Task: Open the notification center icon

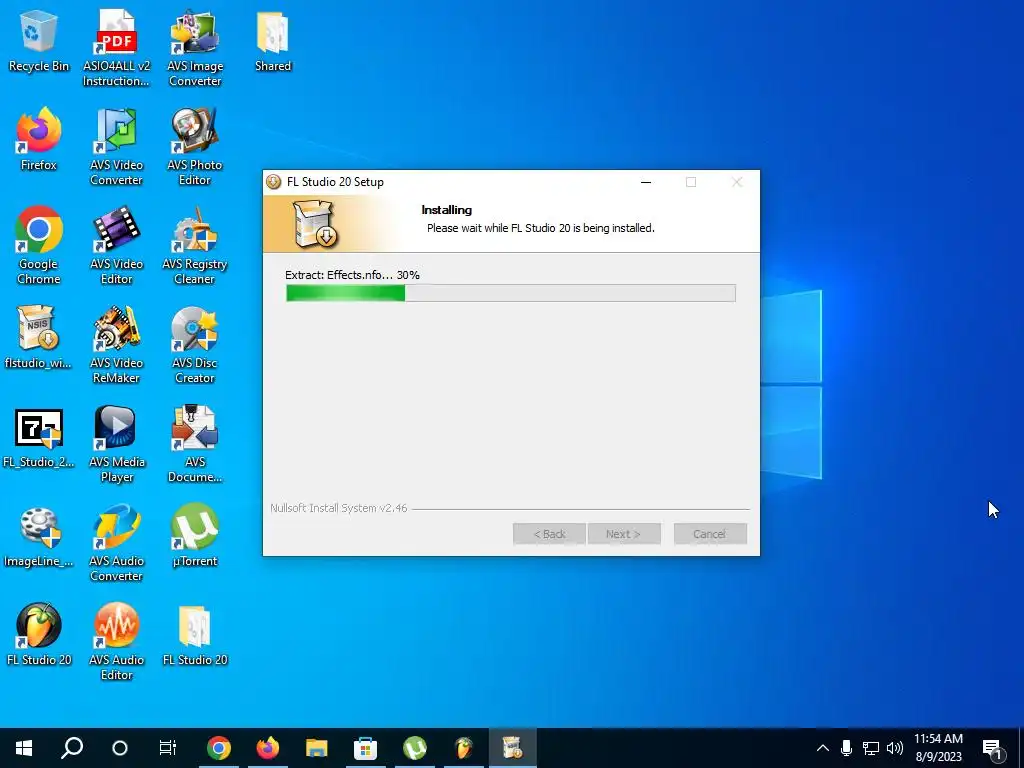Action: [993, 749]
